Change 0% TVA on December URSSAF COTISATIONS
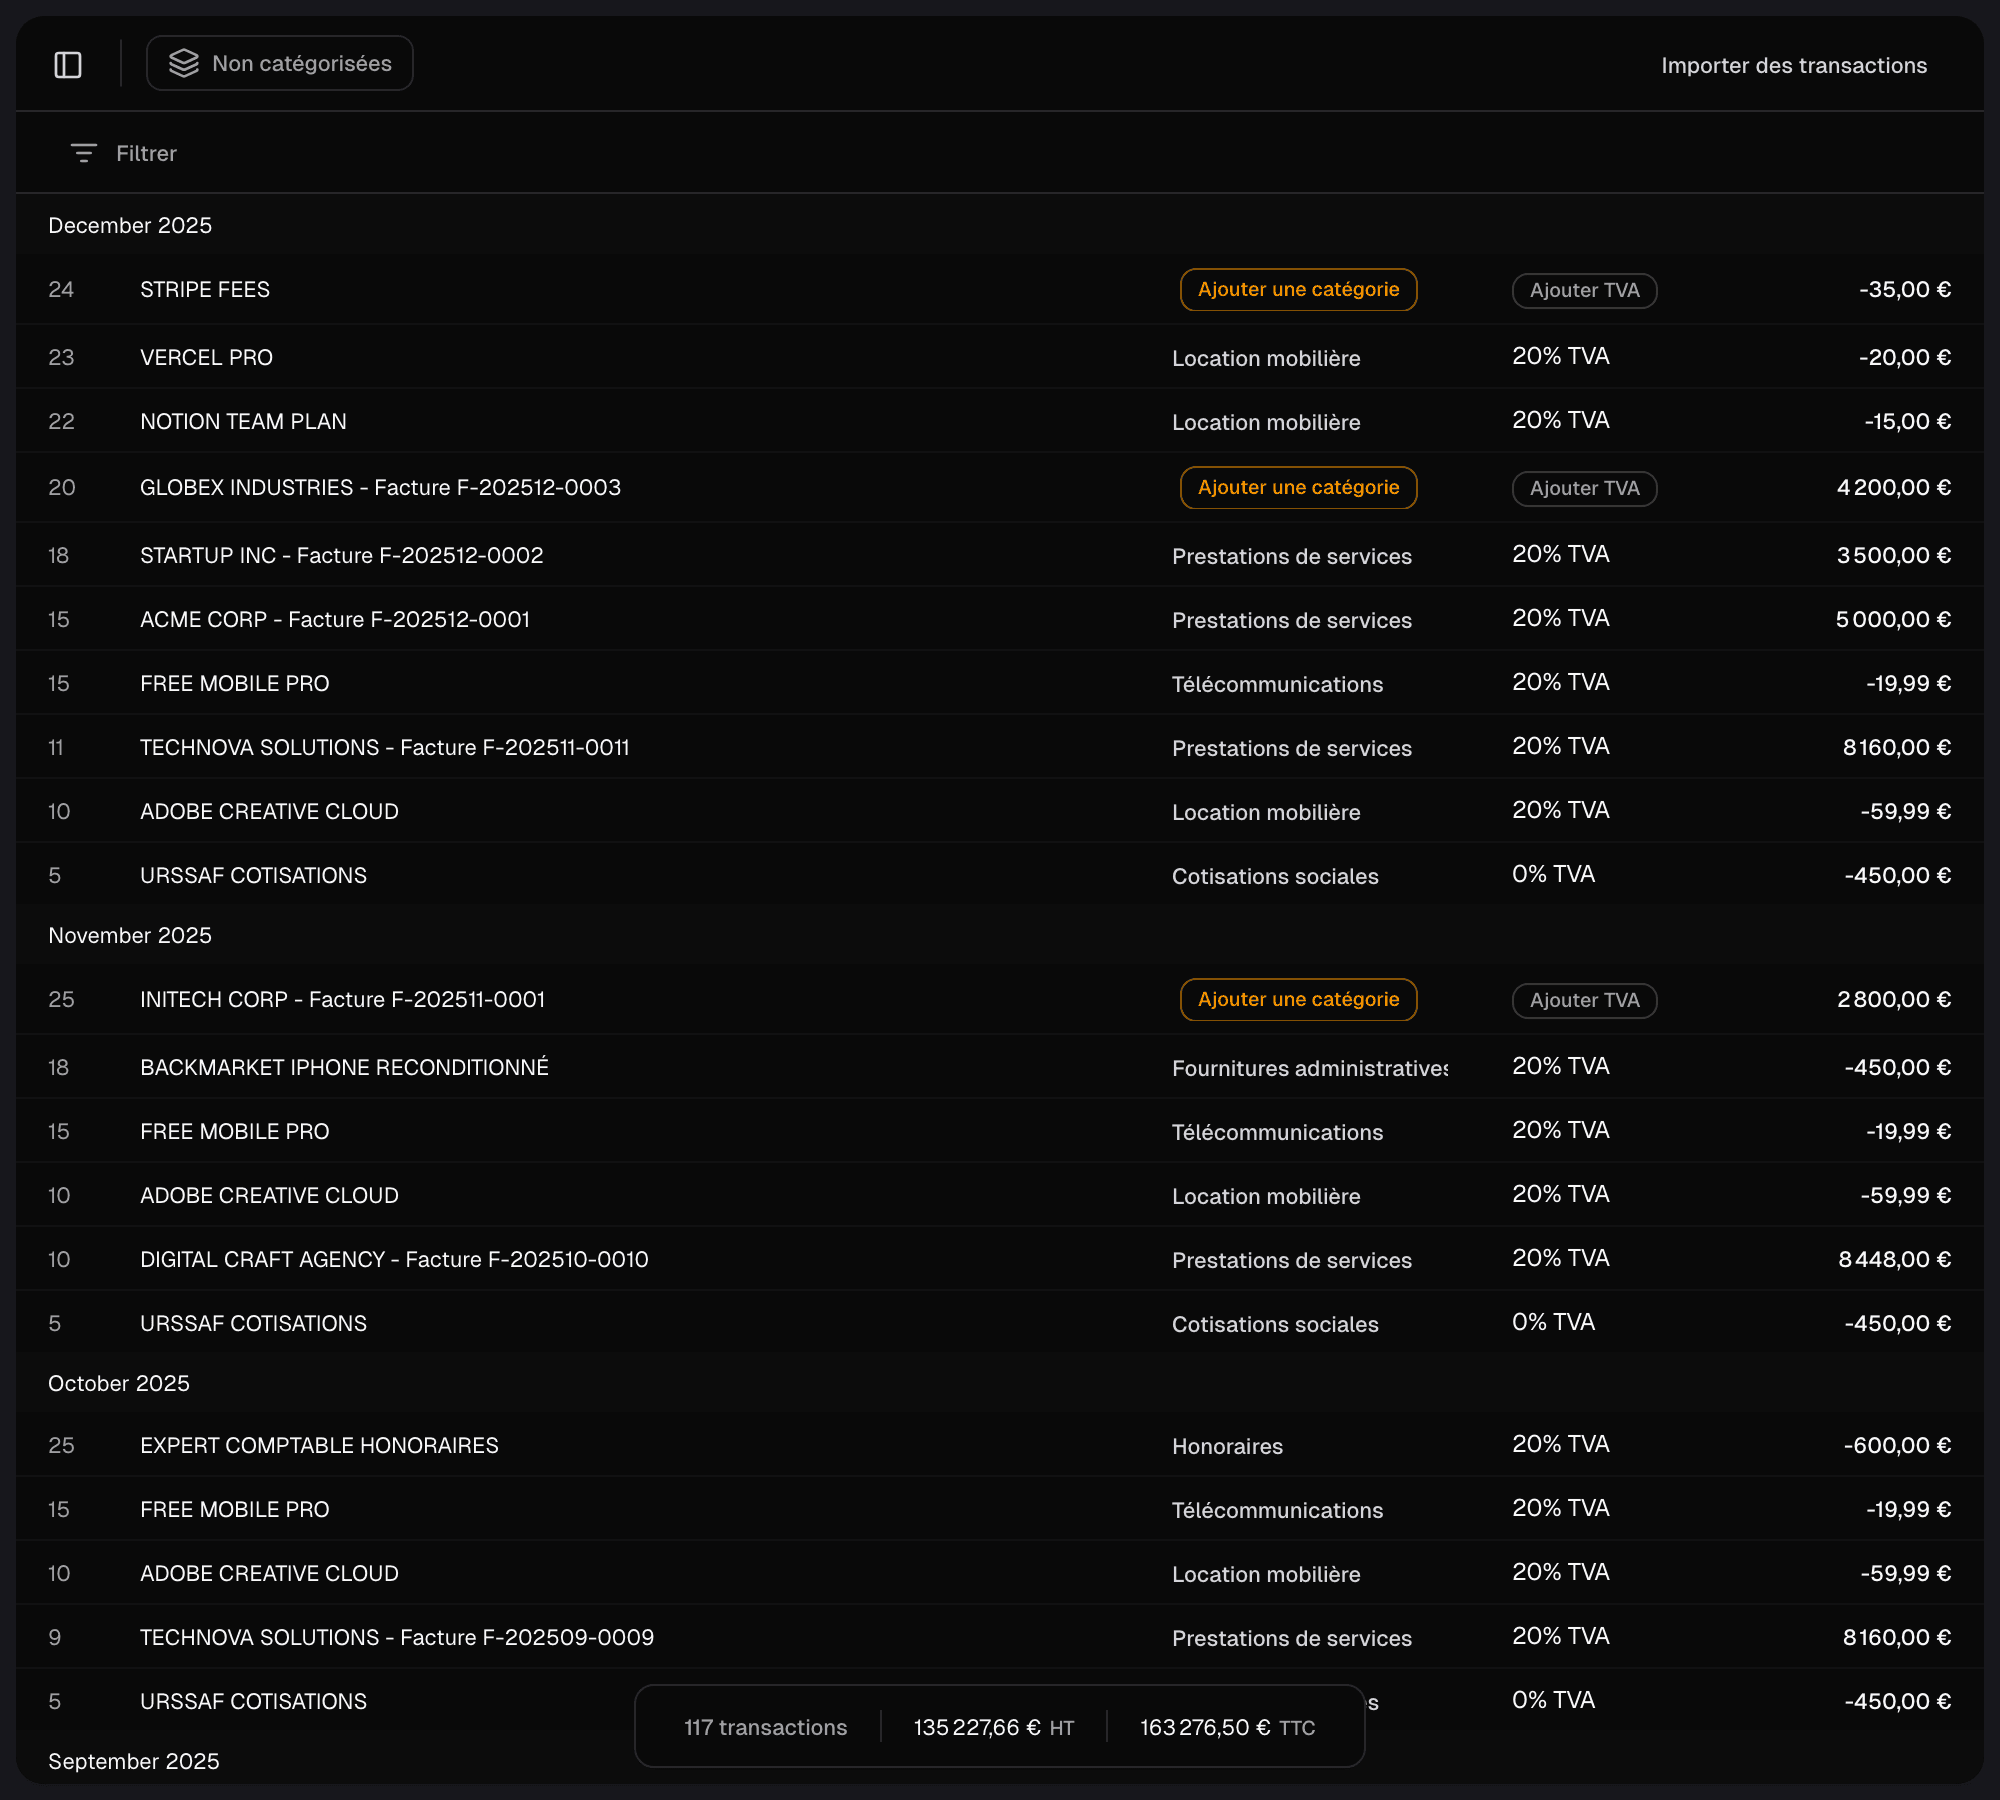Viewport: 2000px width, 1800px height. point(1553,874)
